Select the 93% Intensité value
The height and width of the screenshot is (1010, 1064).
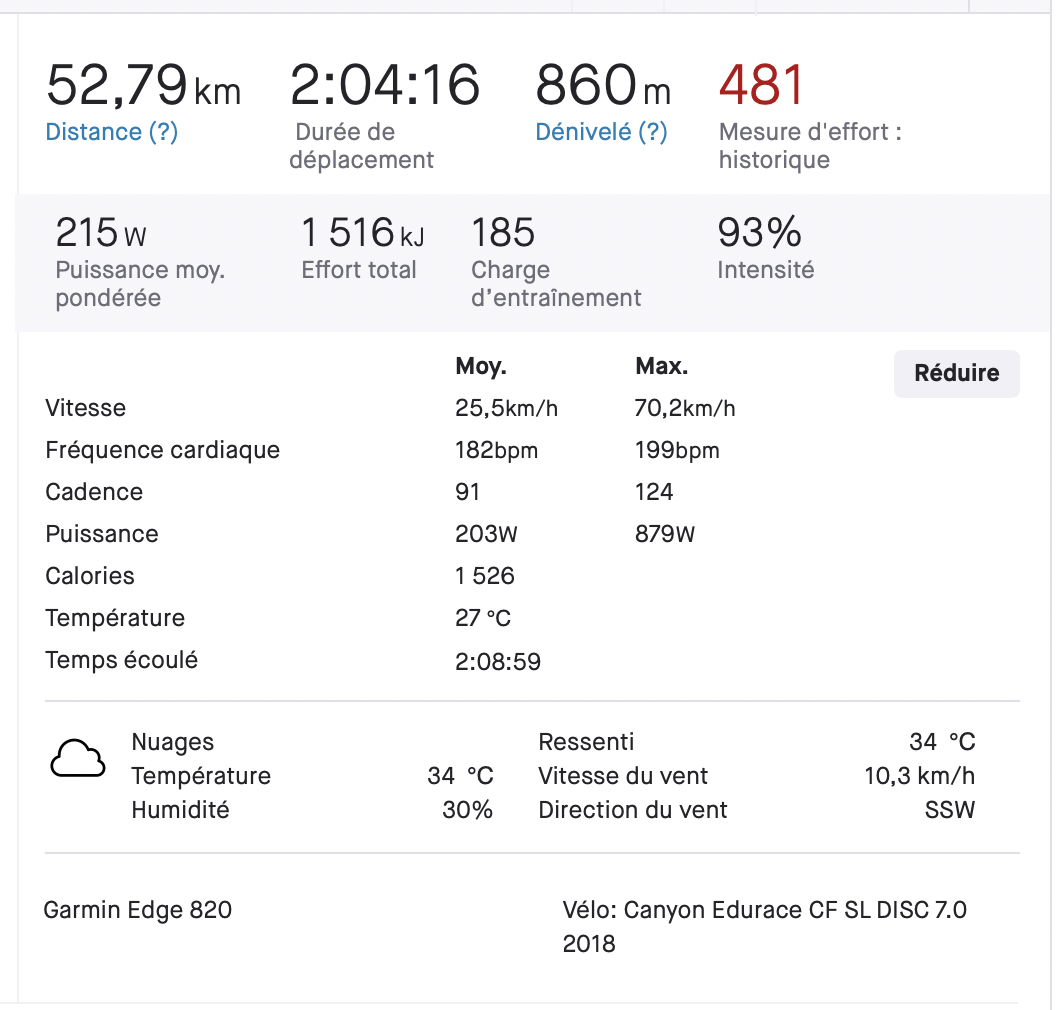click(x=759, y=233)
